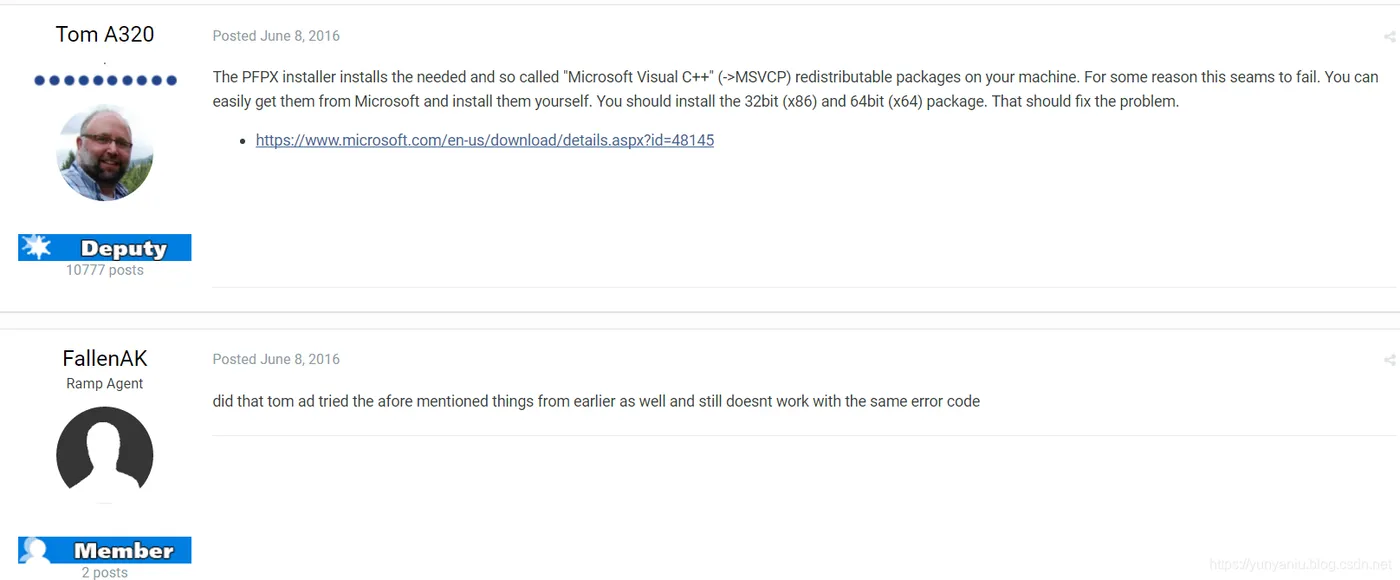
Task: Click the person icon on Member badge
Action: tap(36, 550)
